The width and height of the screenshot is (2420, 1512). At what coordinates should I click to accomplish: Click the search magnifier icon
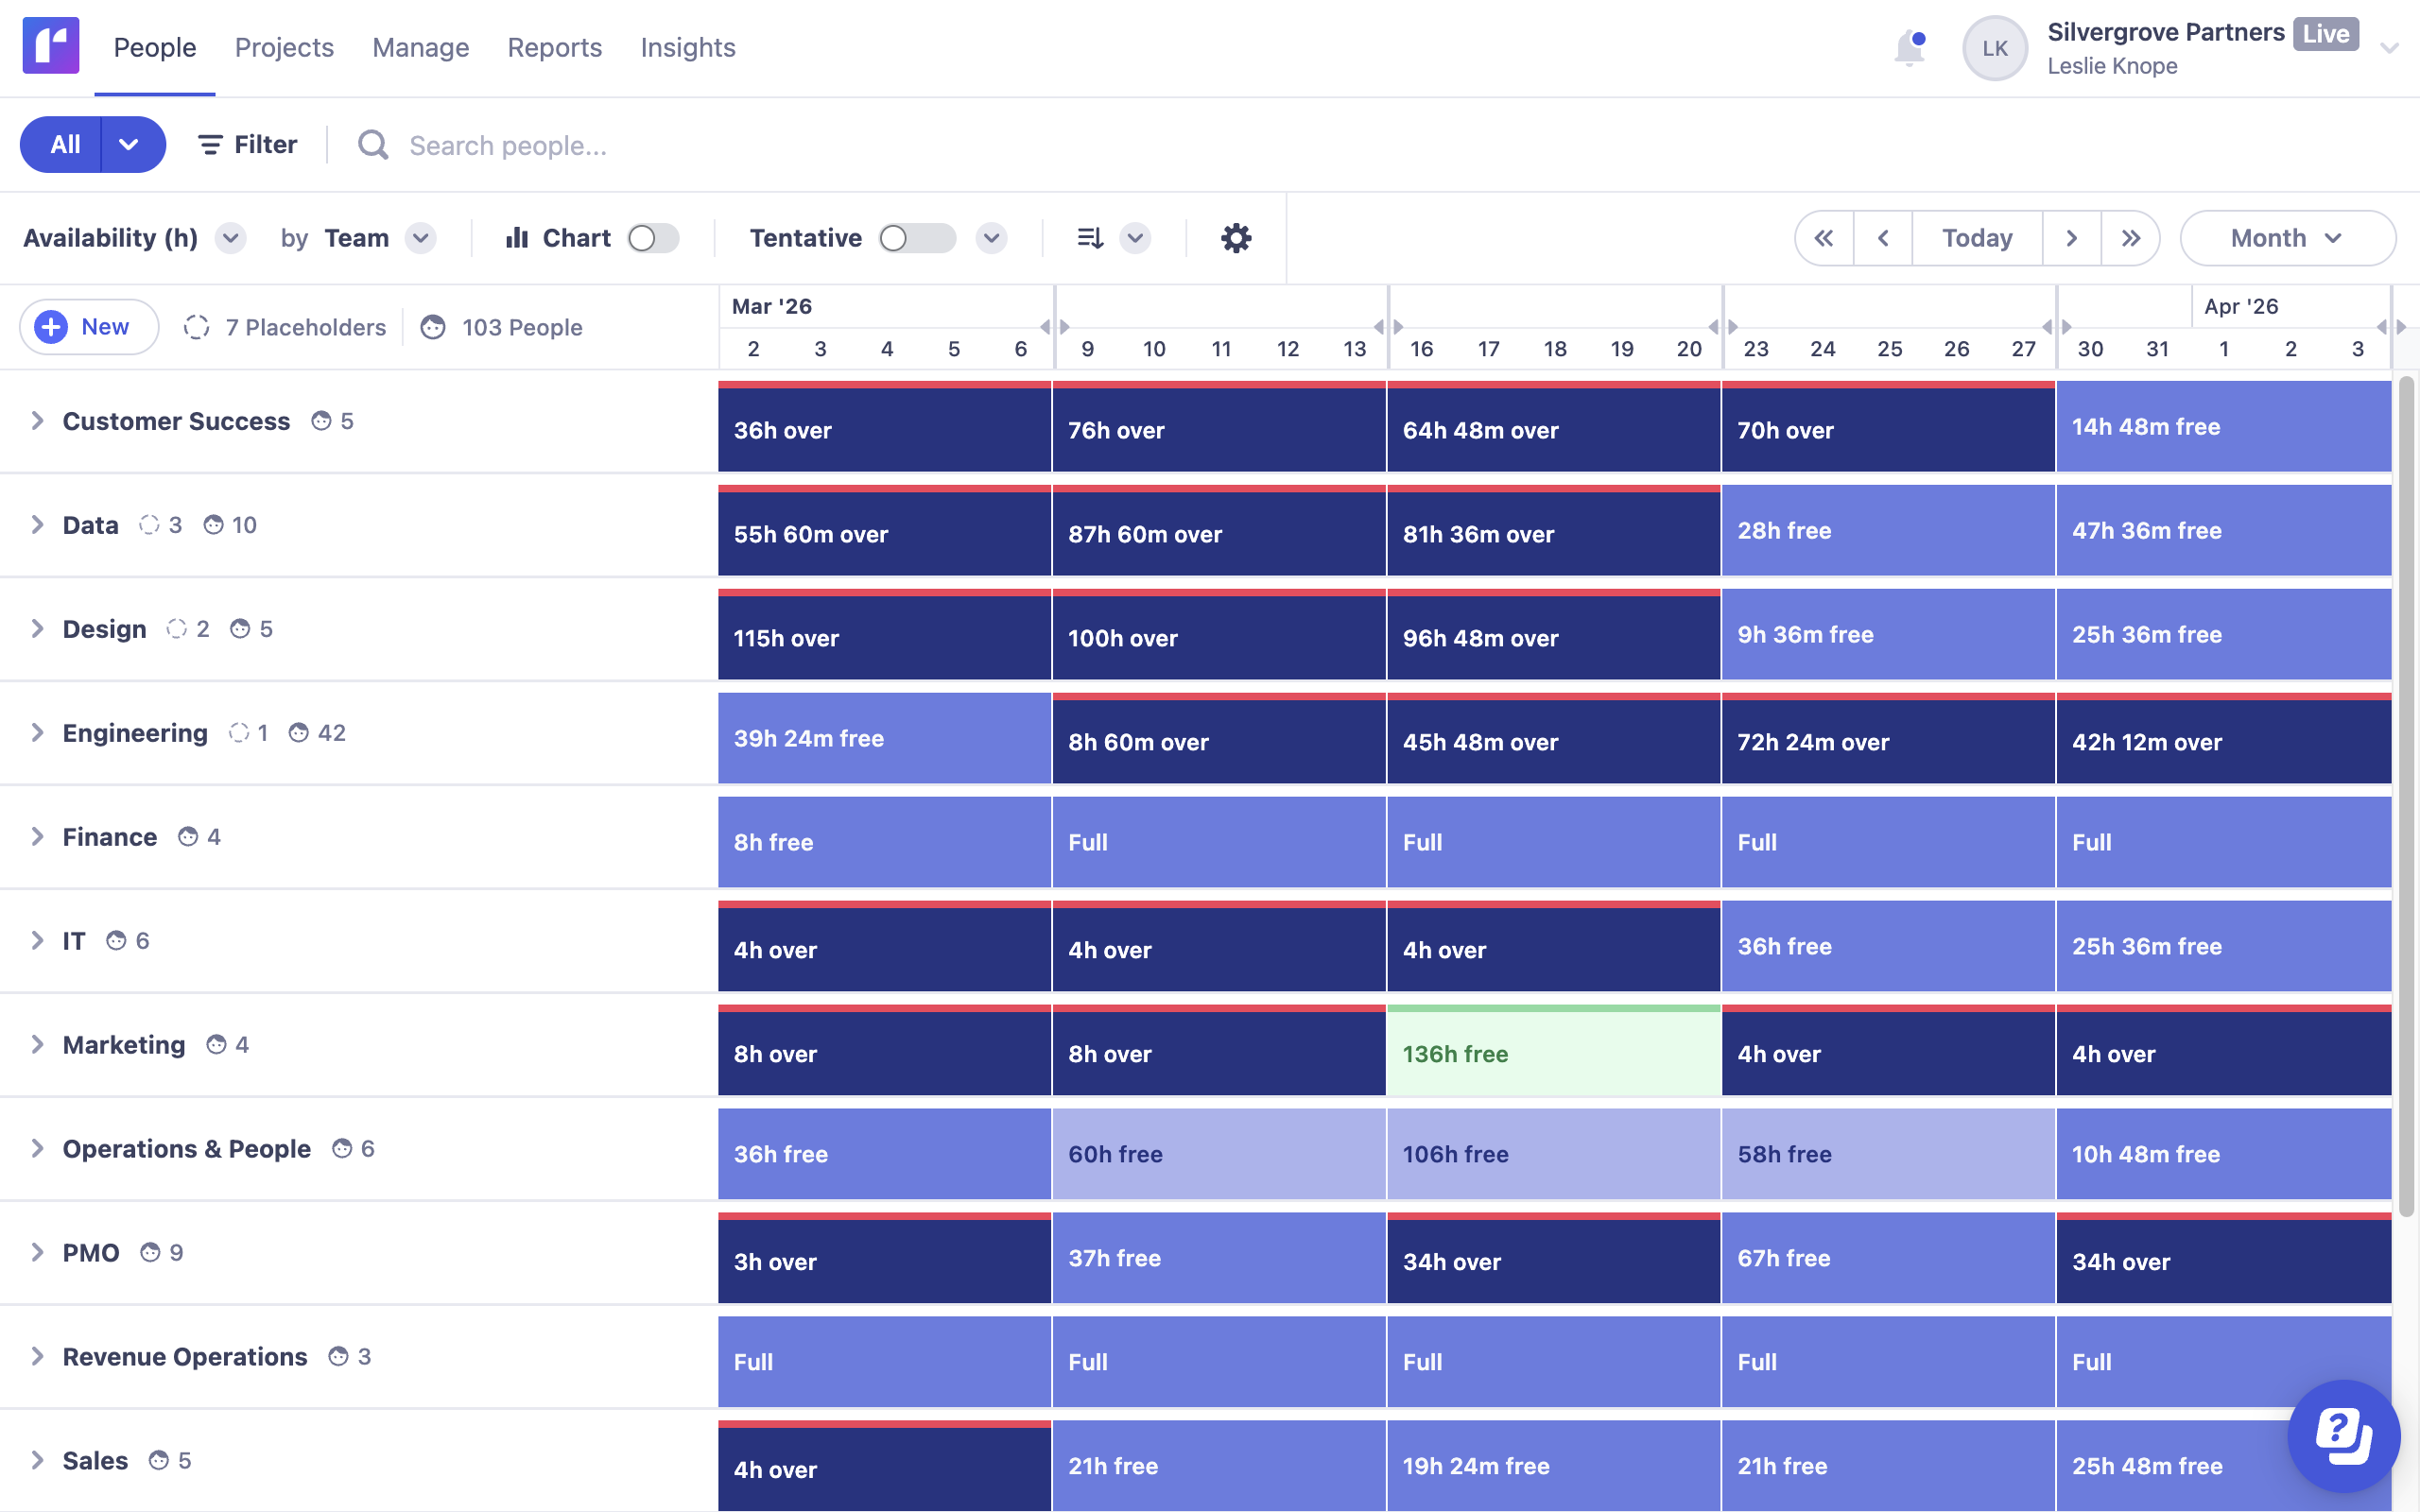coord(373,145)
